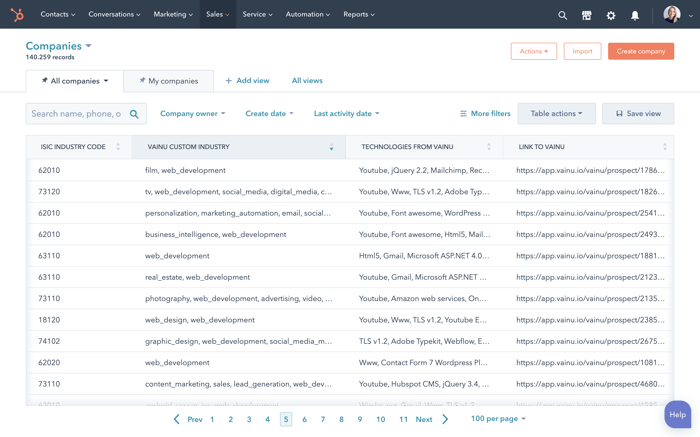
Task: Go to previous page with left chevron
Action: click(177, 419)
